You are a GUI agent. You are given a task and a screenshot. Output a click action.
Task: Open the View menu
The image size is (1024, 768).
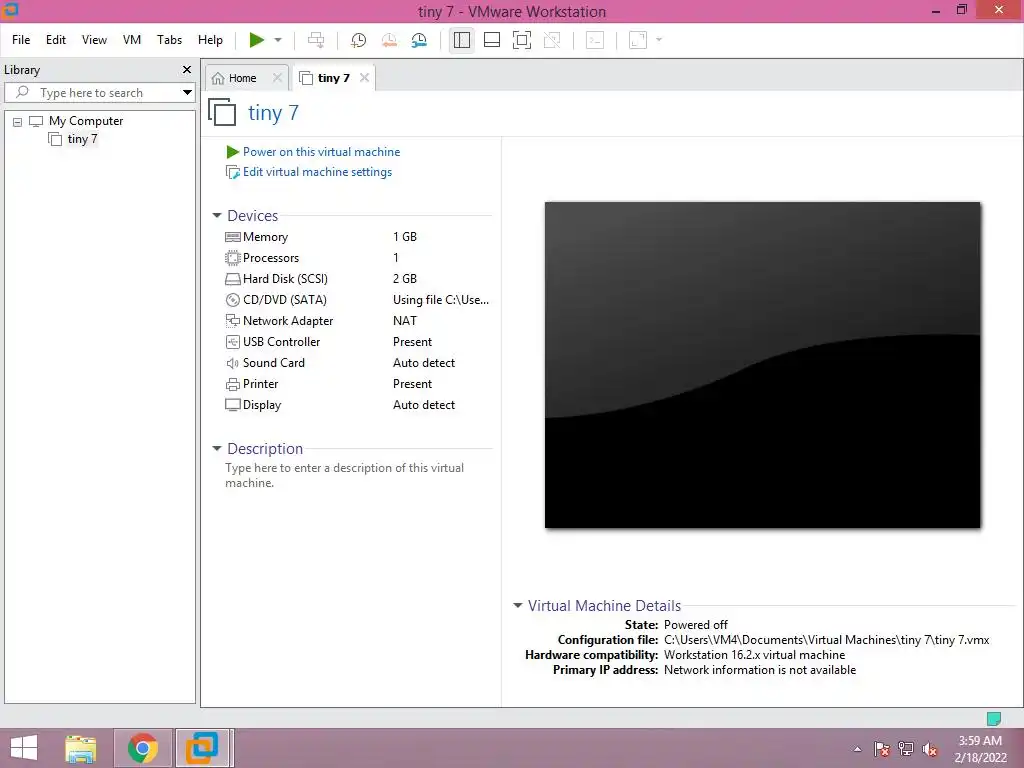click(x=94, y=40)
